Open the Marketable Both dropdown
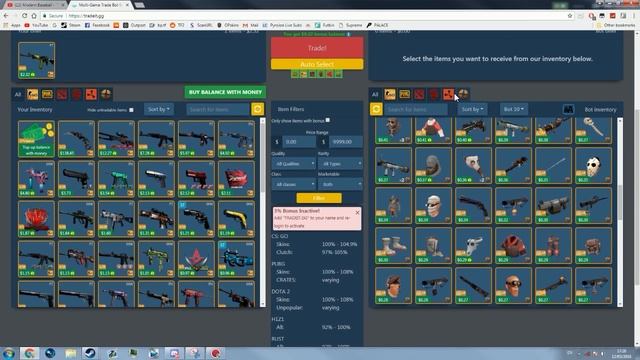 (340, 184)
